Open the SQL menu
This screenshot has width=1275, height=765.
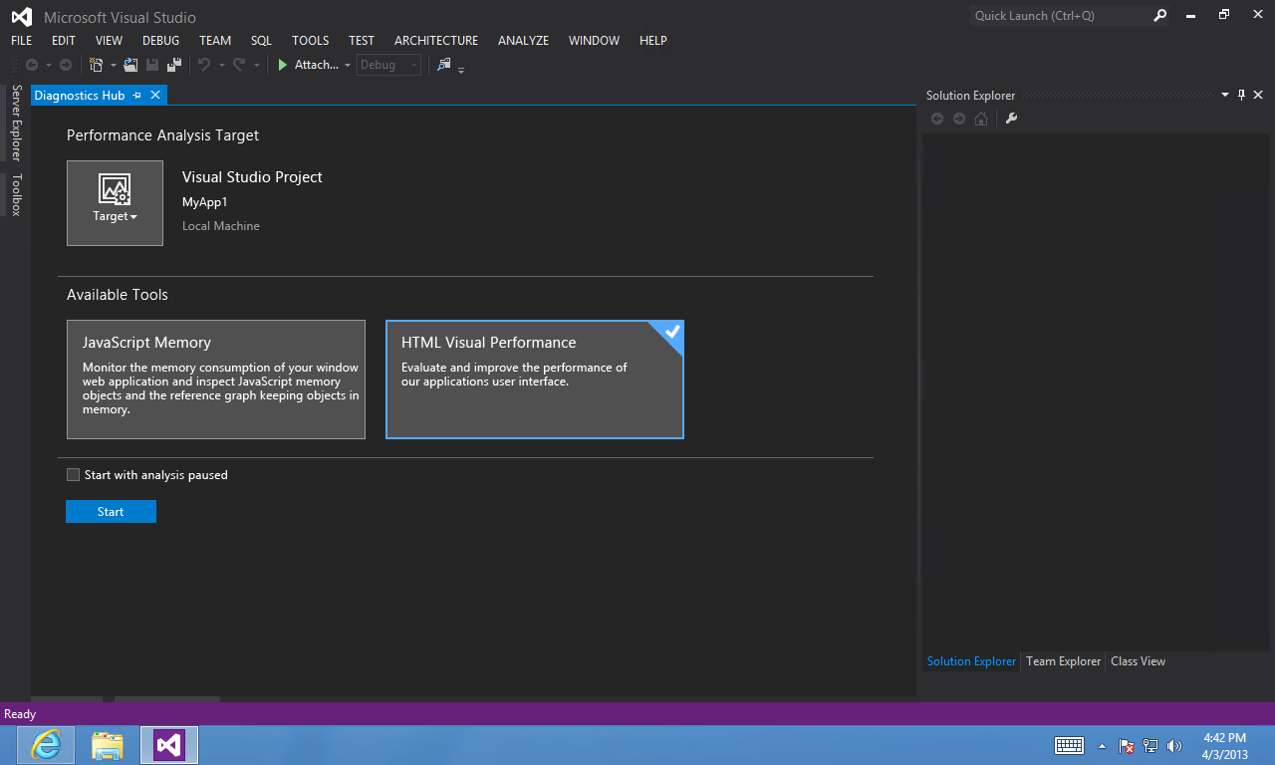261,41
